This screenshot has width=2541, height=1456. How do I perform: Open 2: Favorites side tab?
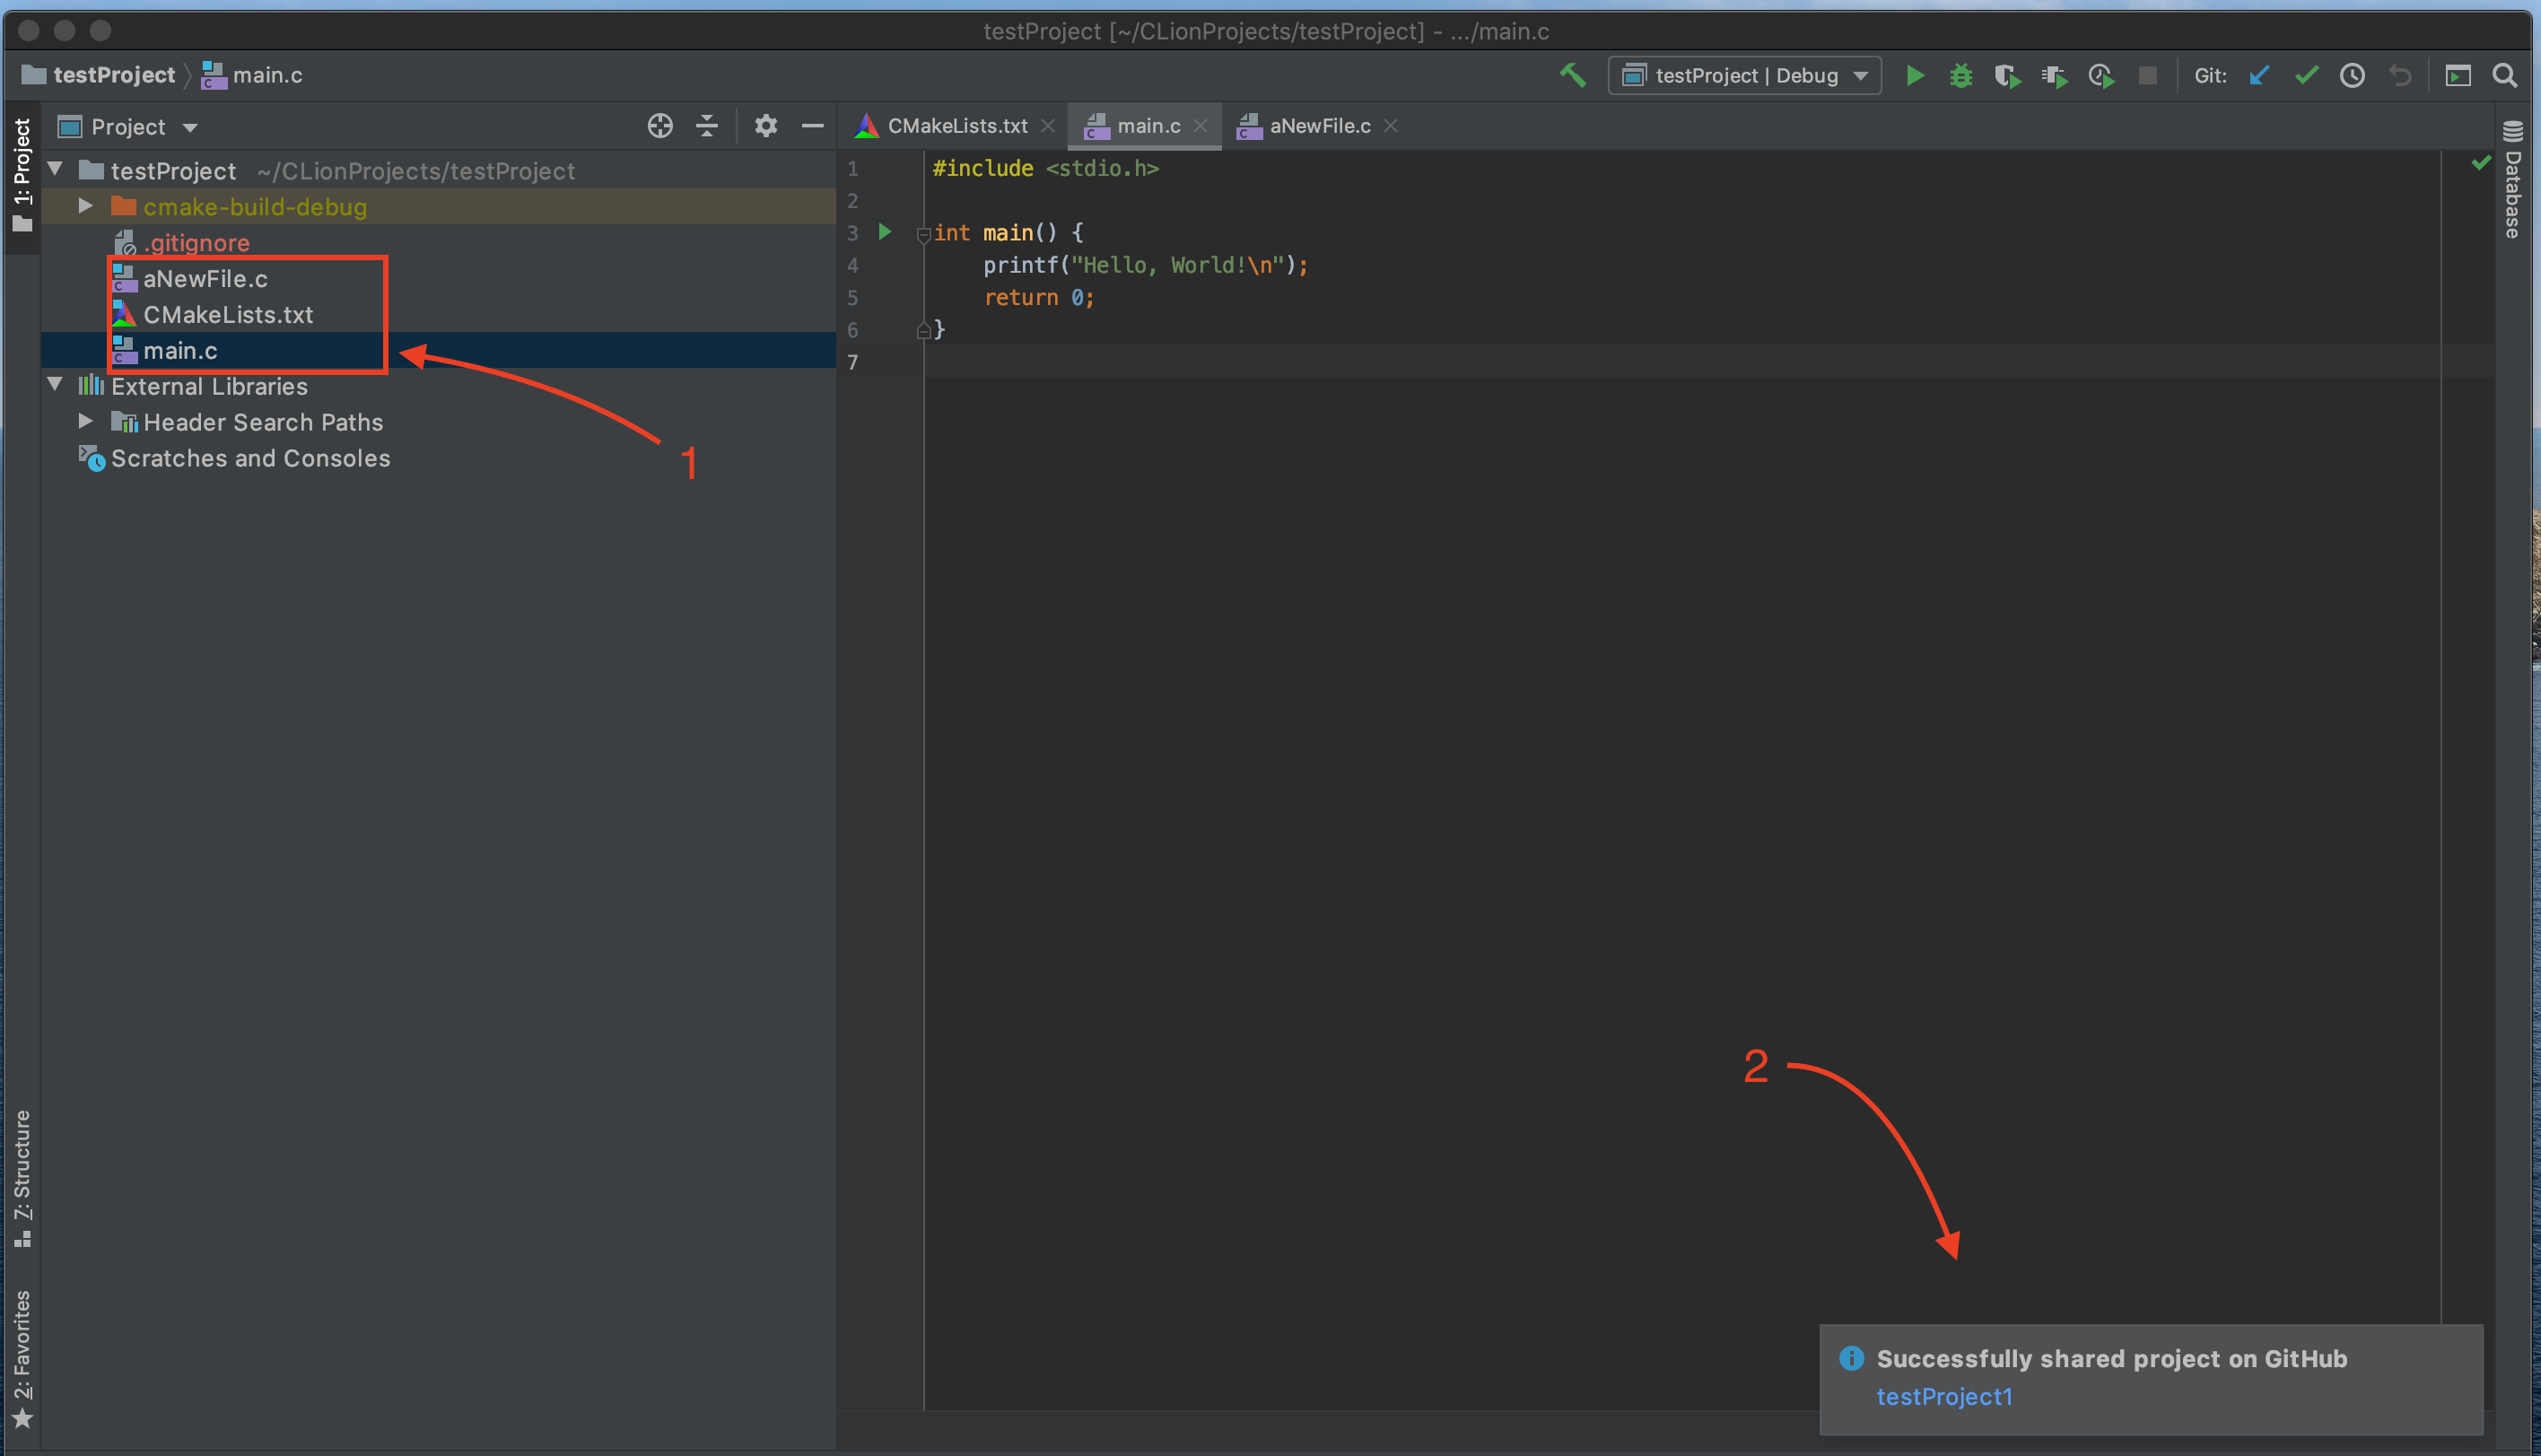tap(22, 1359)
